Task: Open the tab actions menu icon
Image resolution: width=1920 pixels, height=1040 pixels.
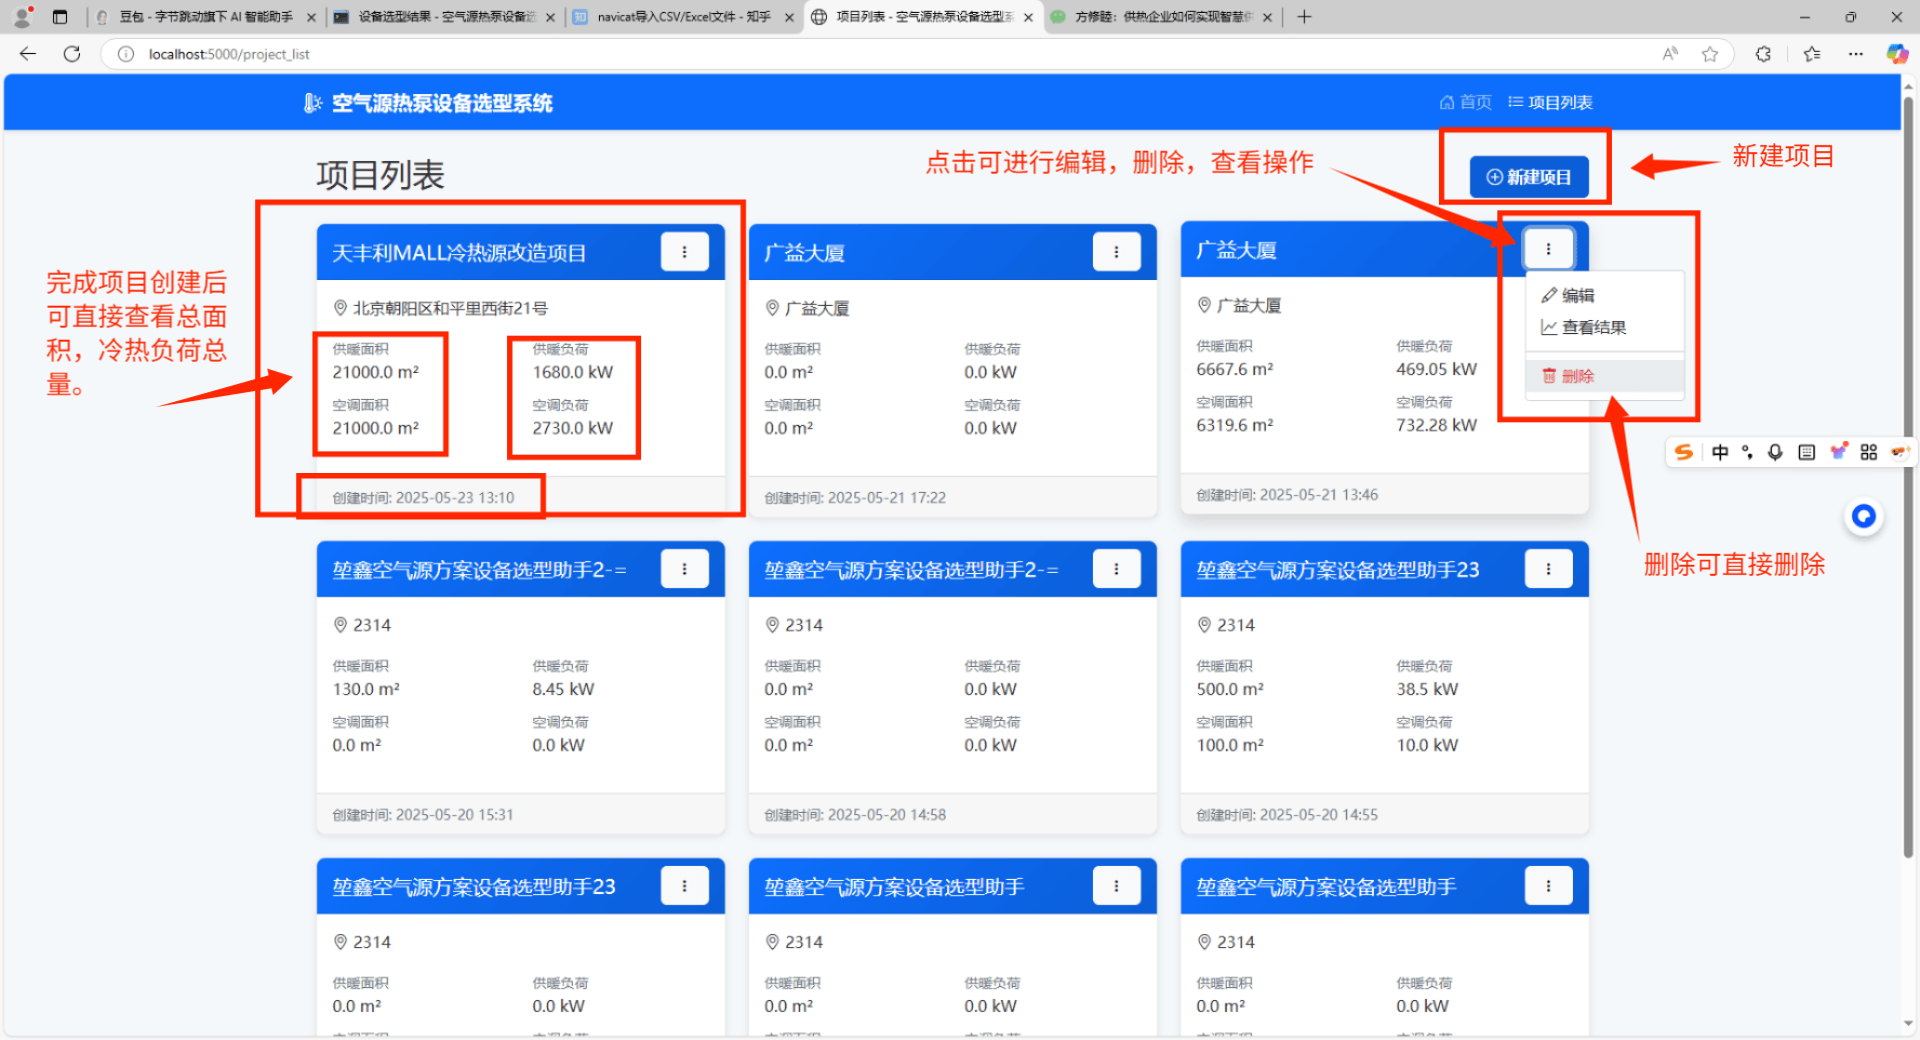Action: (x=60, y=17)
